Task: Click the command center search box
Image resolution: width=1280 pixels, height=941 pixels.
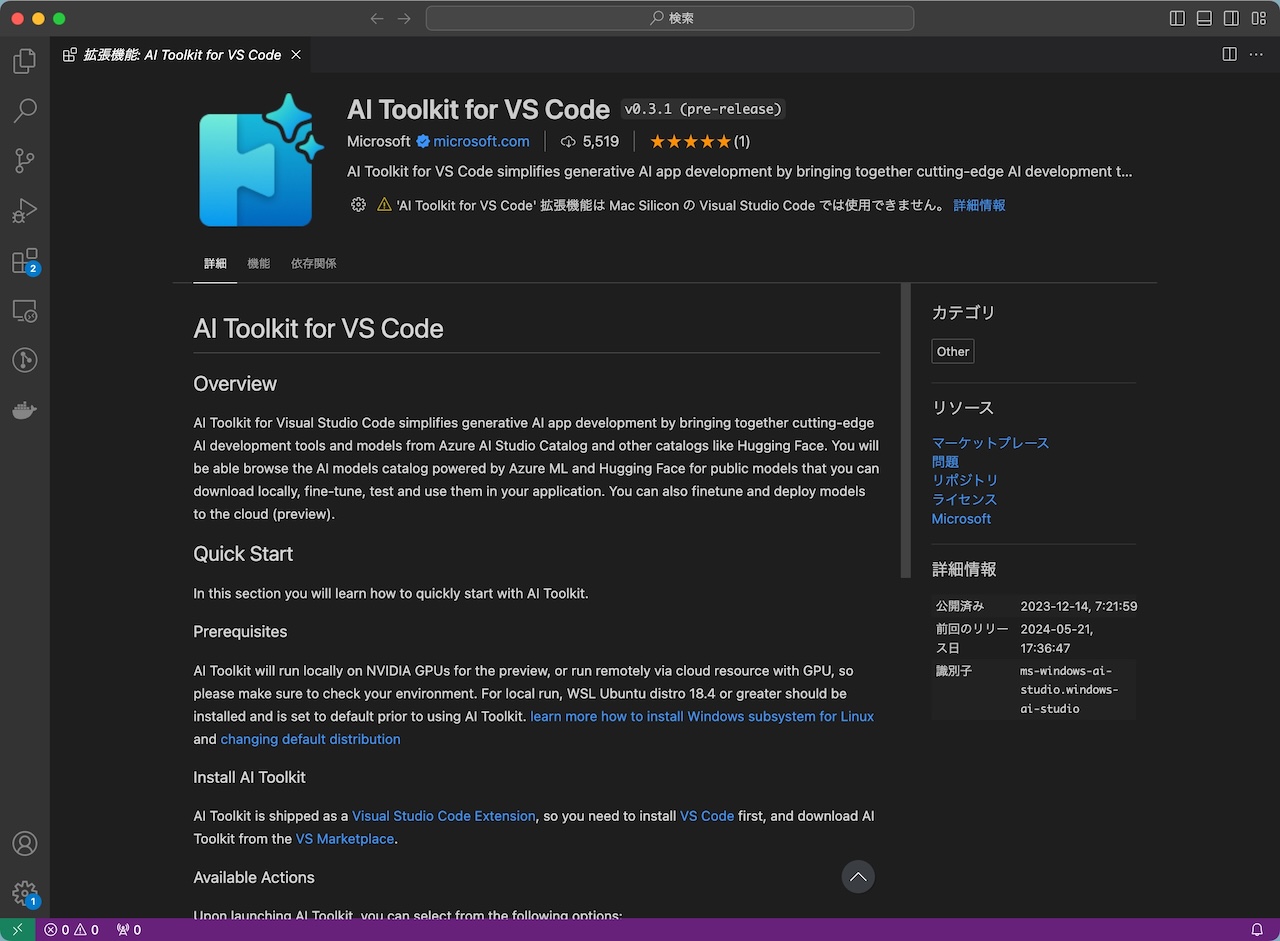Action: [670, 18]
